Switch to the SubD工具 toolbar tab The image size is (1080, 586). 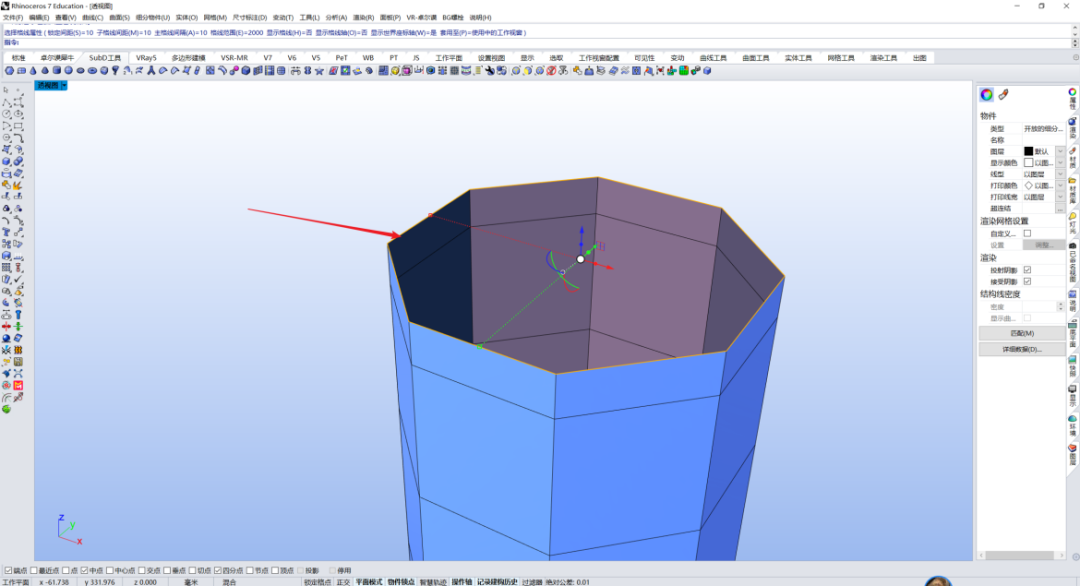click(105, 58)
